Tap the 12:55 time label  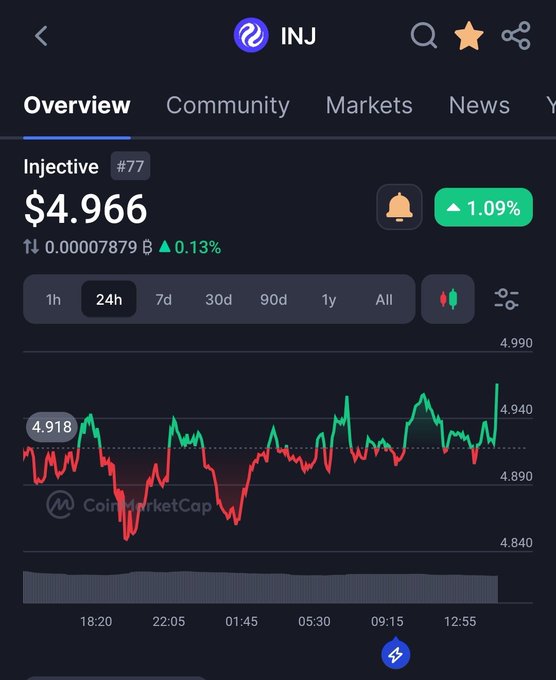(460, 621)
